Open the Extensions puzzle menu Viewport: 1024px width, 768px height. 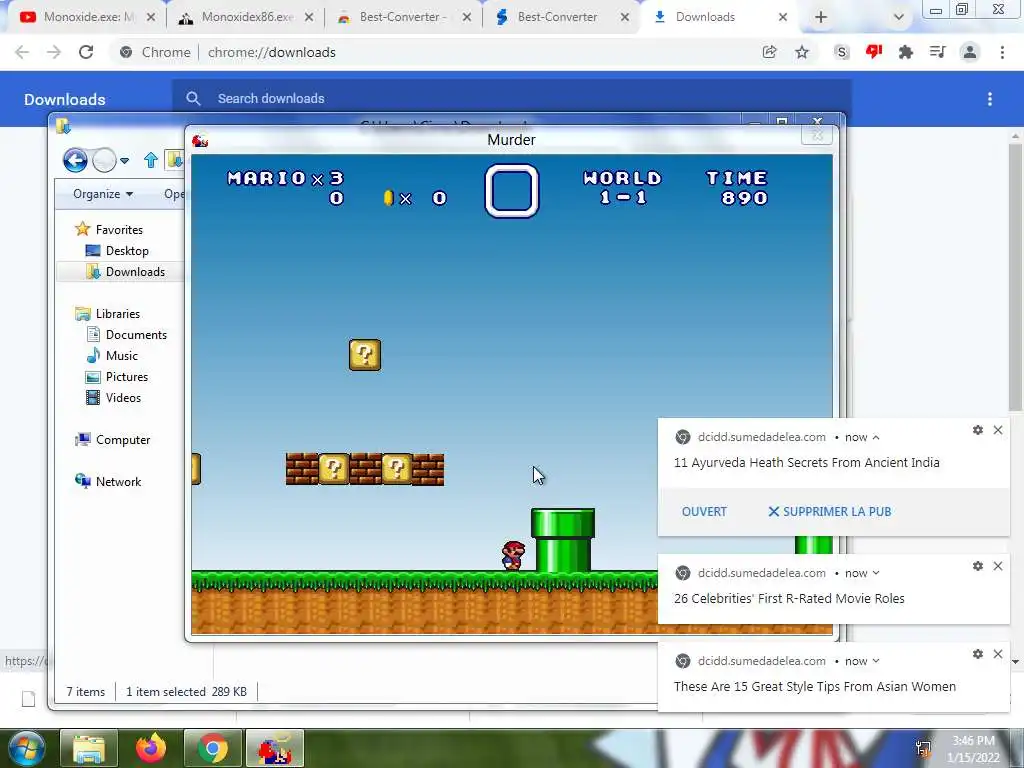(905, 52)
